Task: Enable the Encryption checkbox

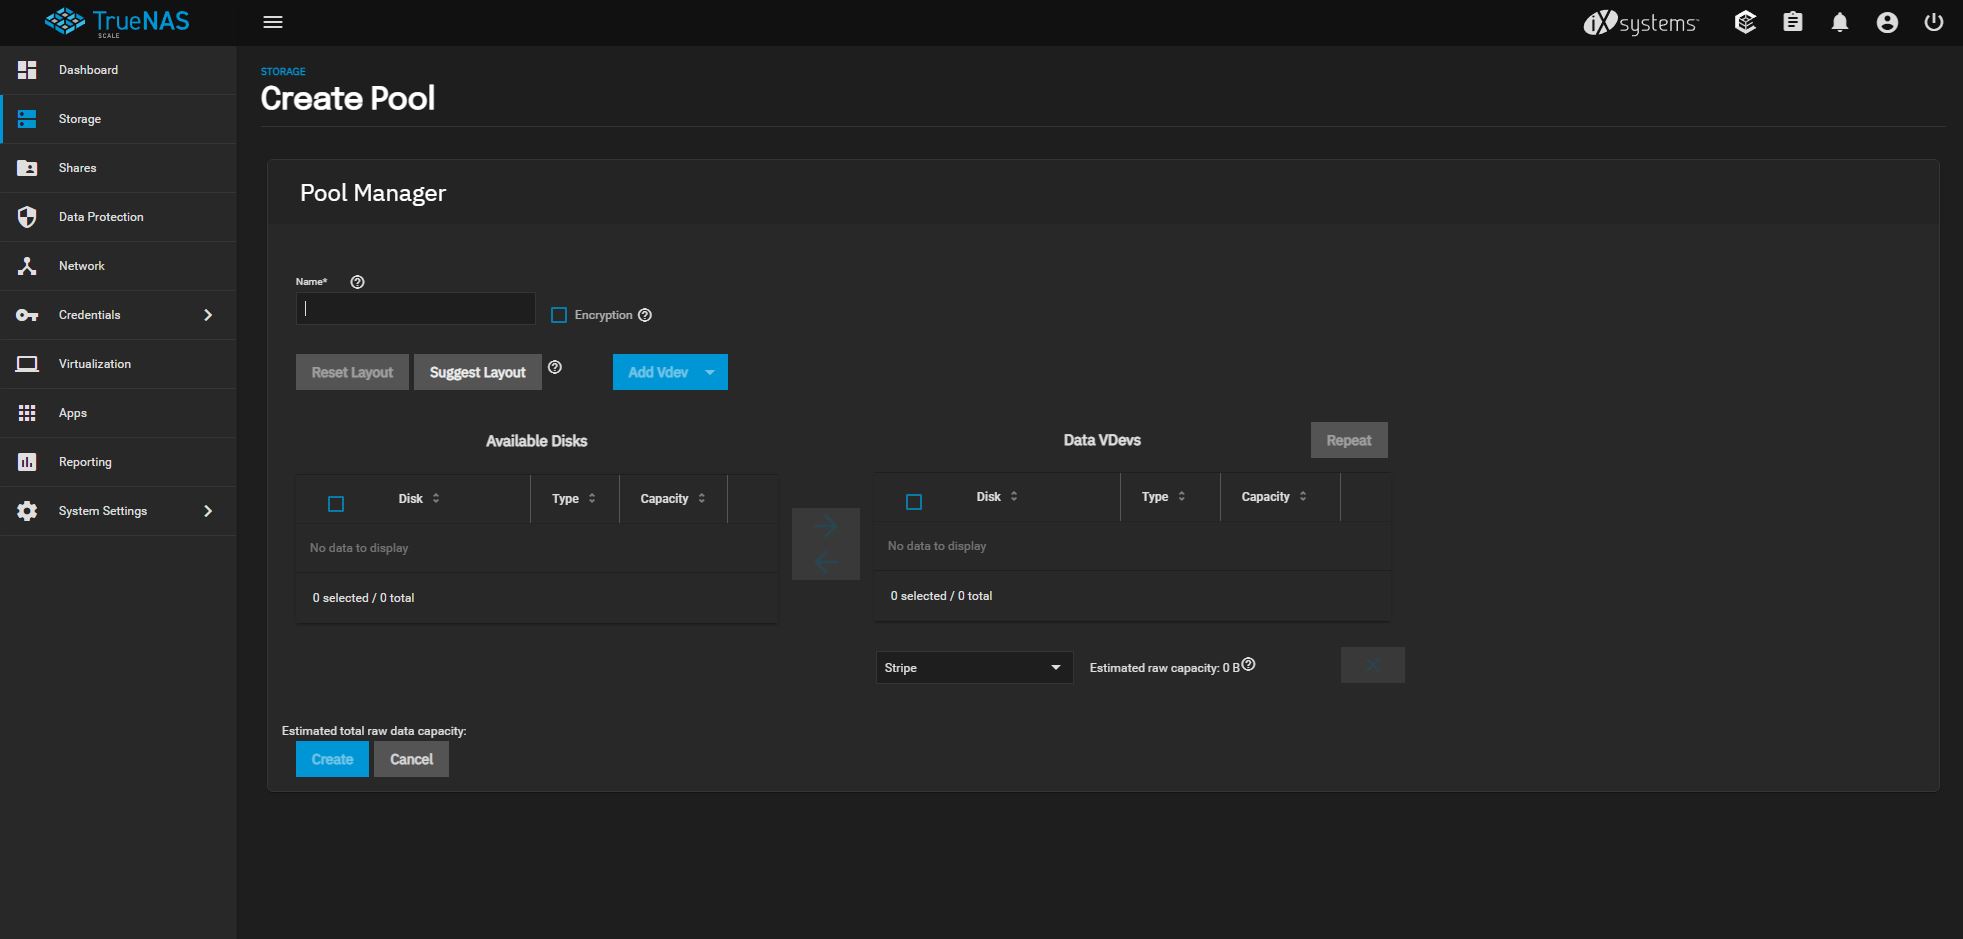Action: pyautogui.click(x=559, y=315)
